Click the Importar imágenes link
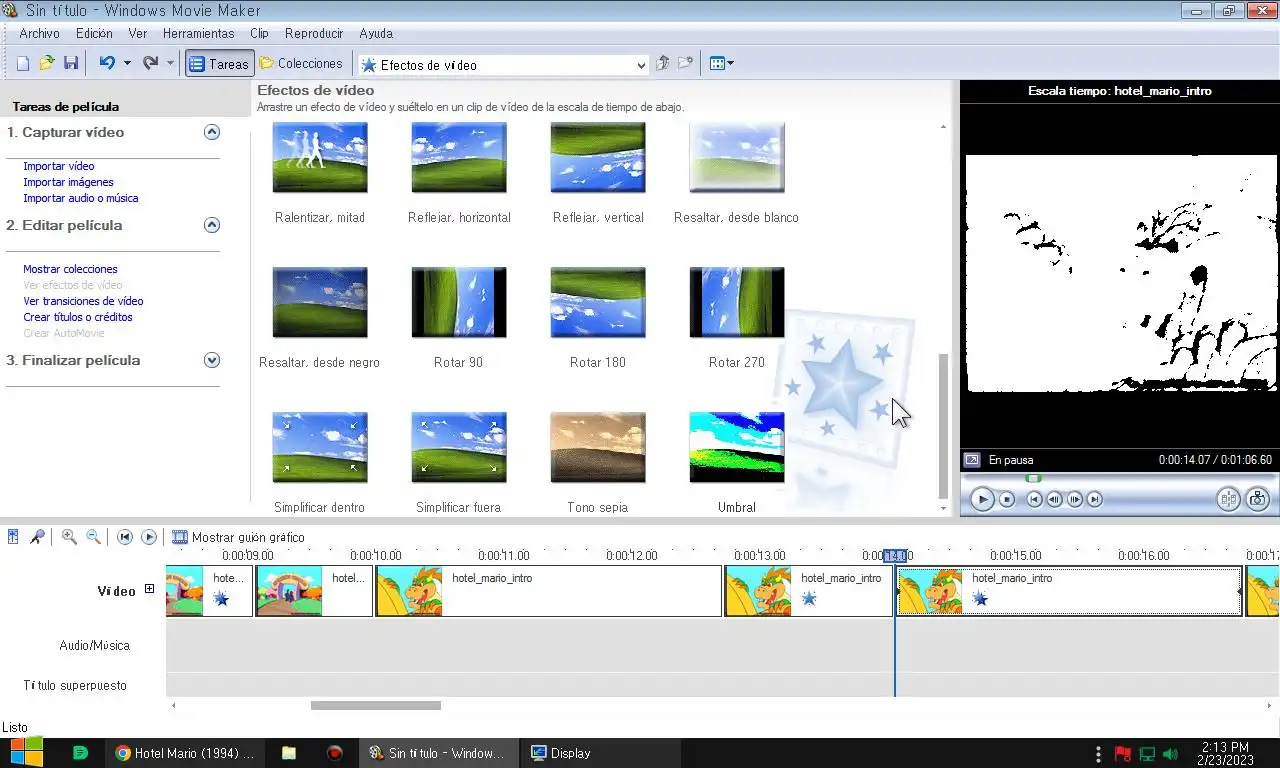Viewport: 1280px width, 768px height. (68, 182)
